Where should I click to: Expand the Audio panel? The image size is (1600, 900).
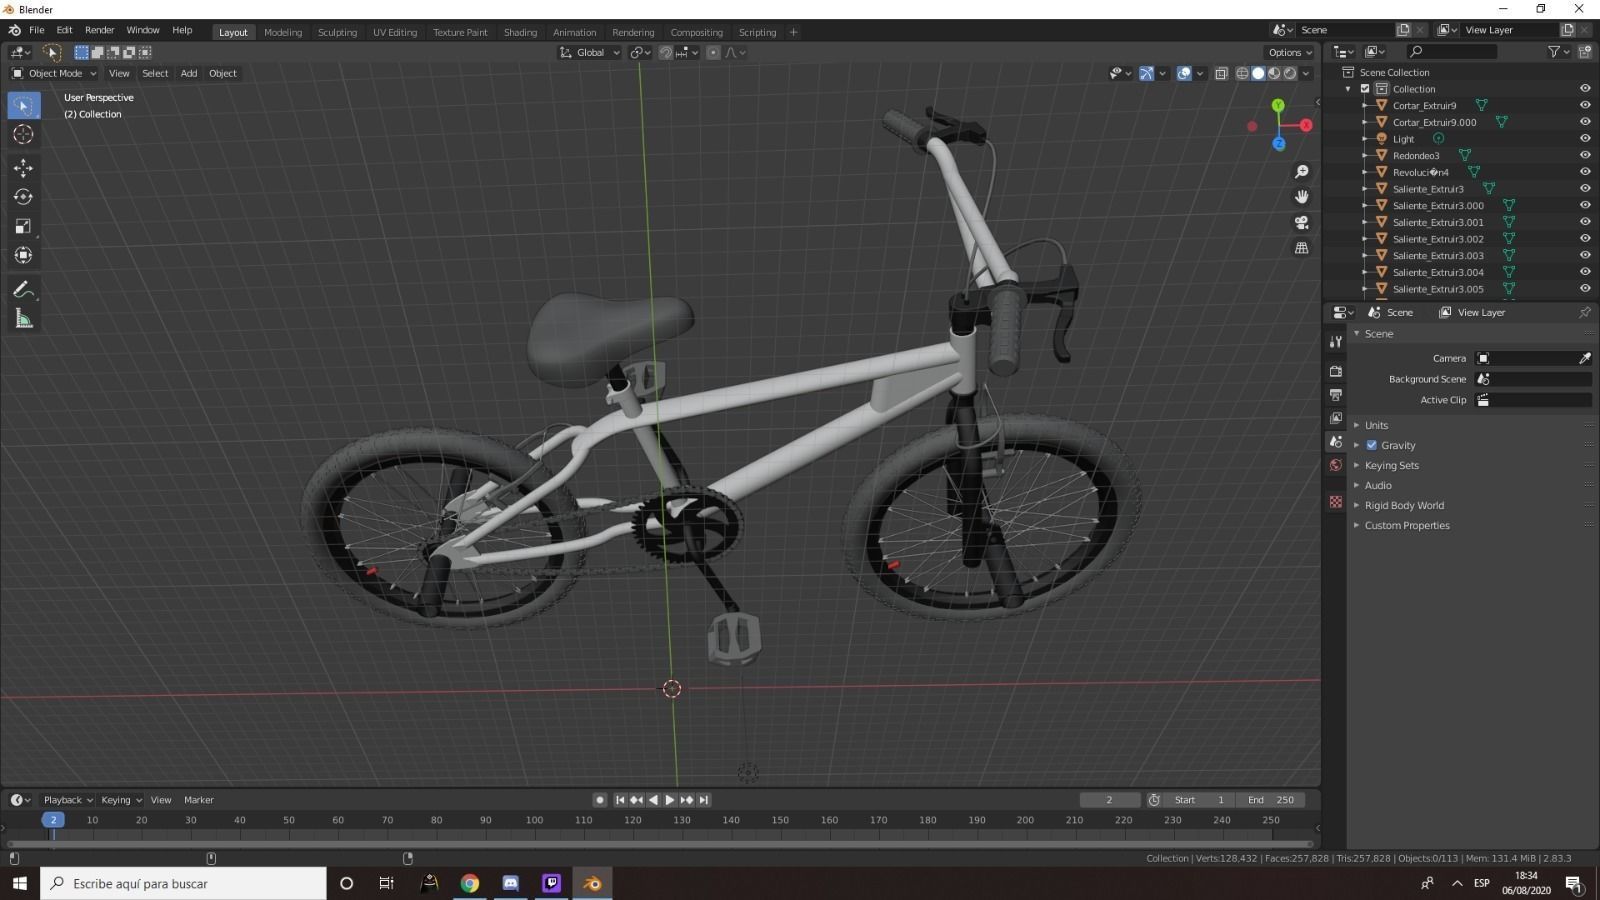pos(1378,485)
